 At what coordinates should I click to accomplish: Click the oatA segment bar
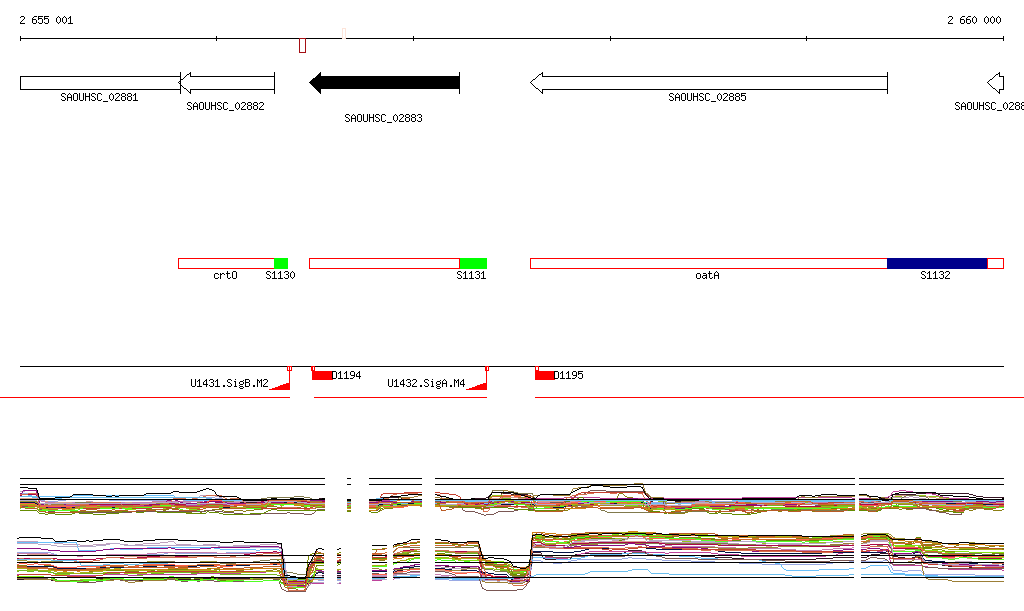tap(709, 264)
